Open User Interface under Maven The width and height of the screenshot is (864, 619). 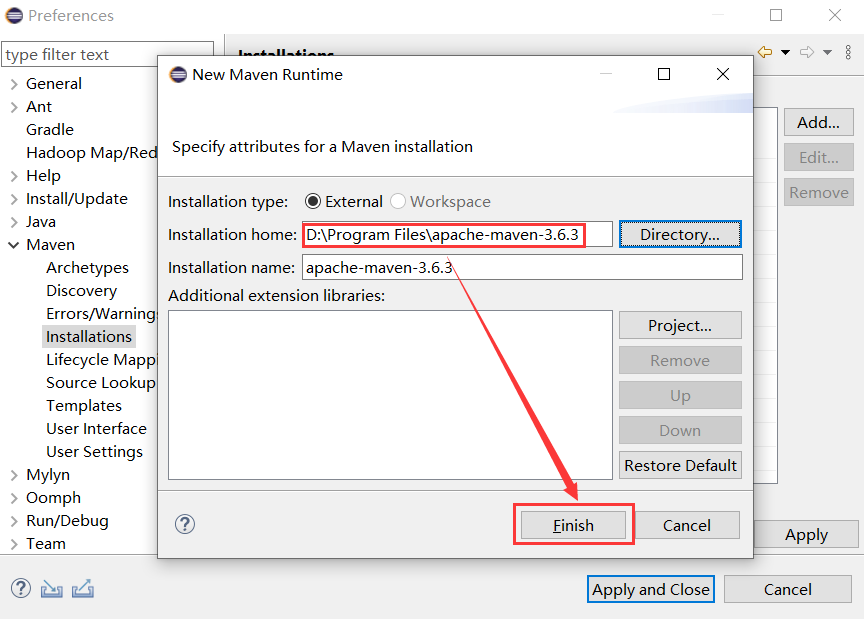(96, 429)
